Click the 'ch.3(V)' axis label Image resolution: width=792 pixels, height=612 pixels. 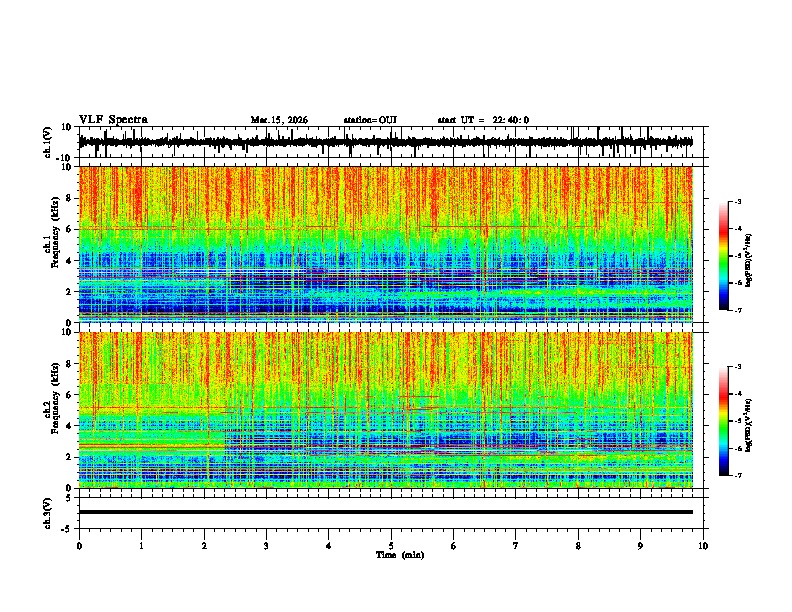click(x=48, y=513)
